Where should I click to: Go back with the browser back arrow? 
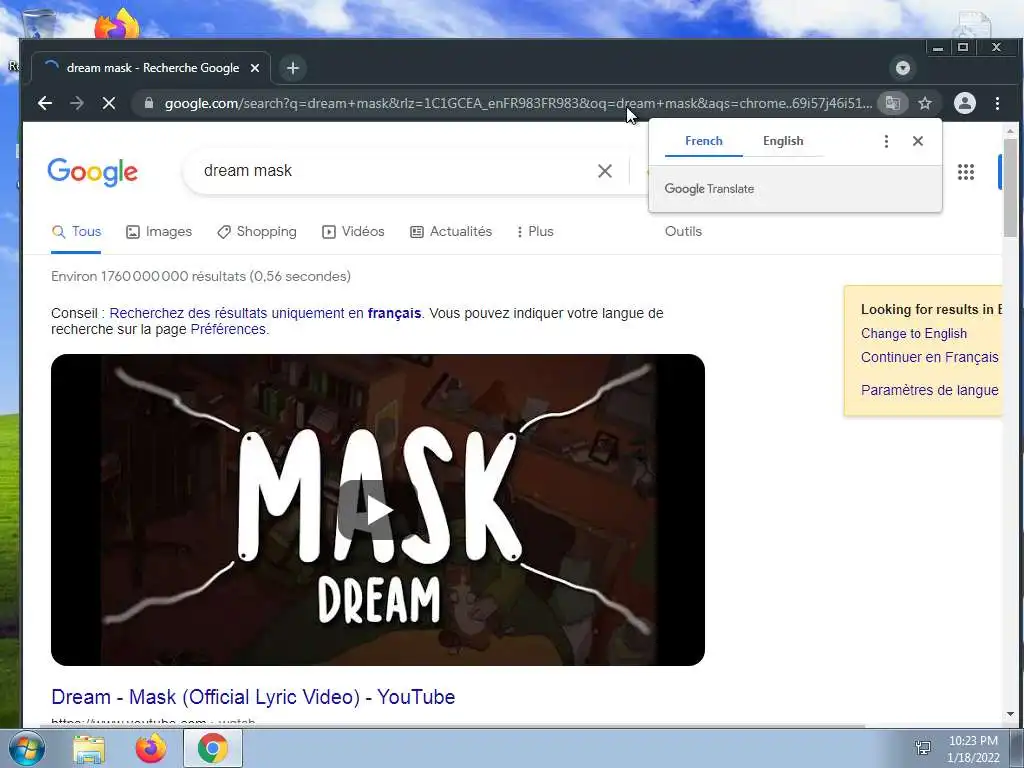click(x=44, y=103)
